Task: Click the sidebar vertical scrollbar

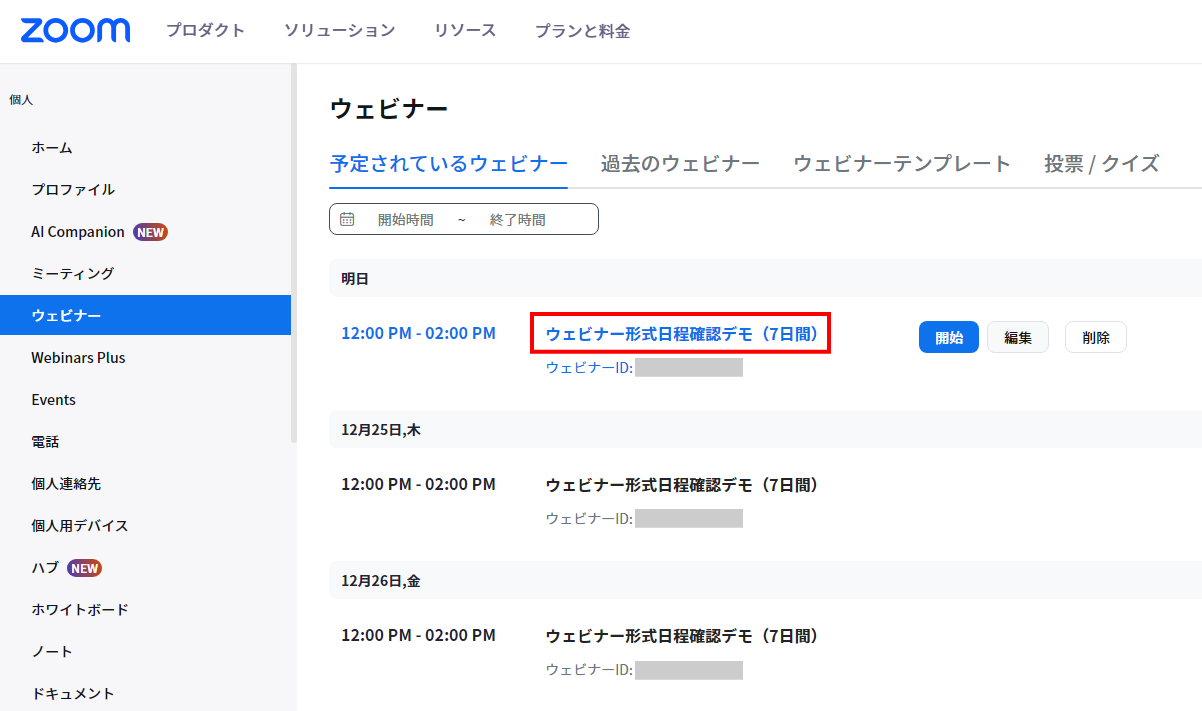Action: (293, 250)
